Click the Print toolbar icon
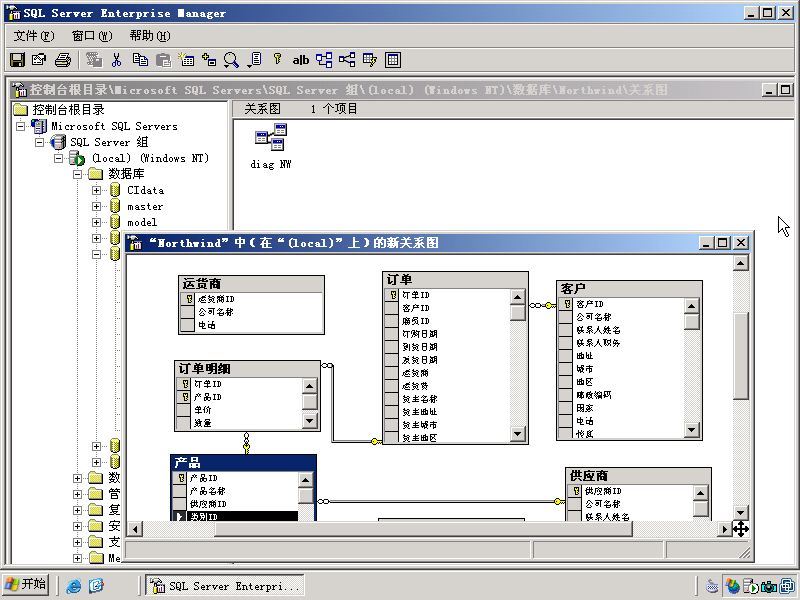800x600 pixels. tap(63, 60)
